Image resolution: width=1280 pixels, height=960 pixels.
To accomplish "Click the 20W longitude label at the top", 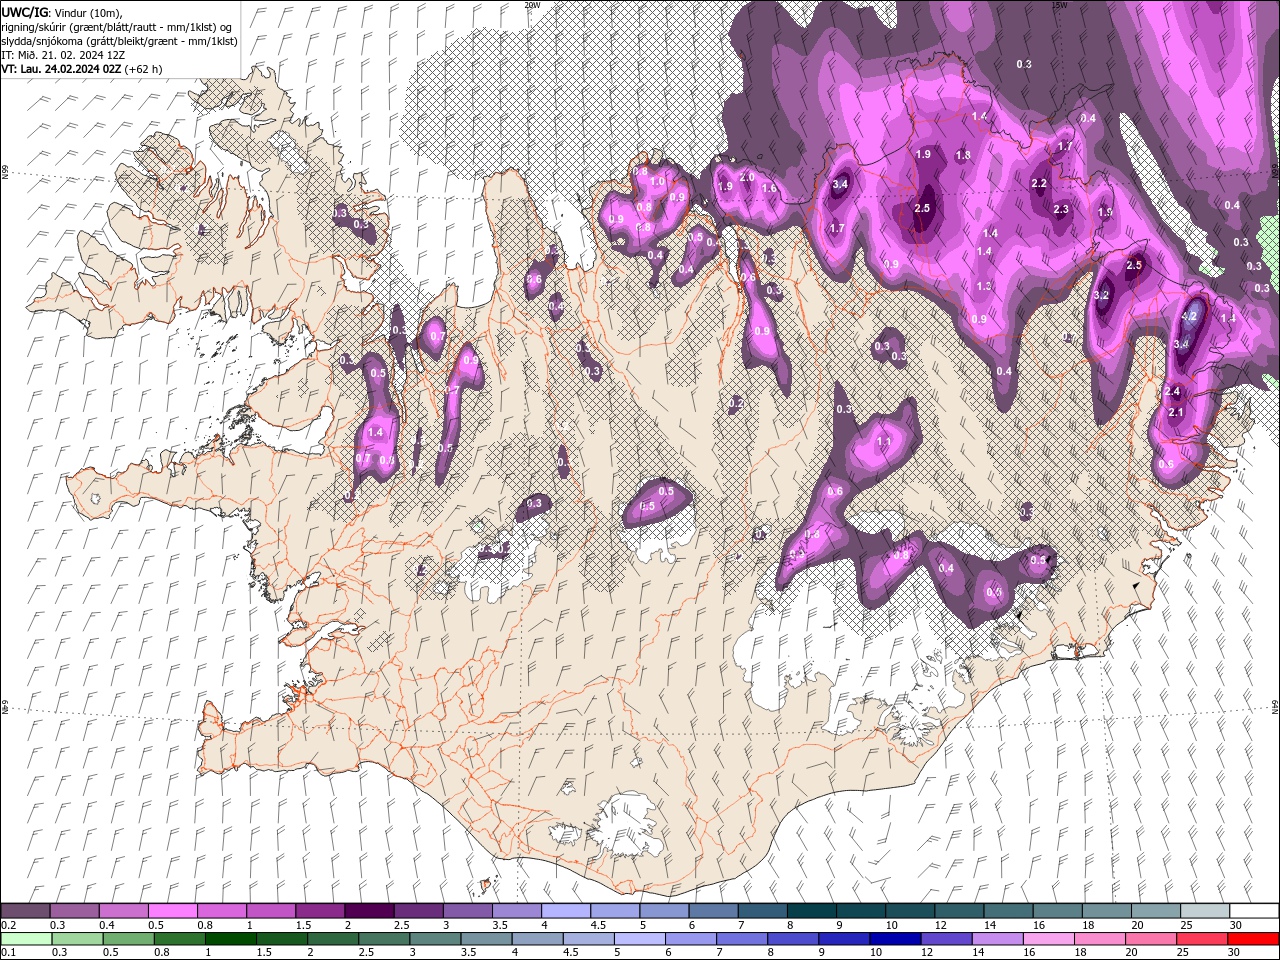I will pyautogui.click(x=533, y=5).
